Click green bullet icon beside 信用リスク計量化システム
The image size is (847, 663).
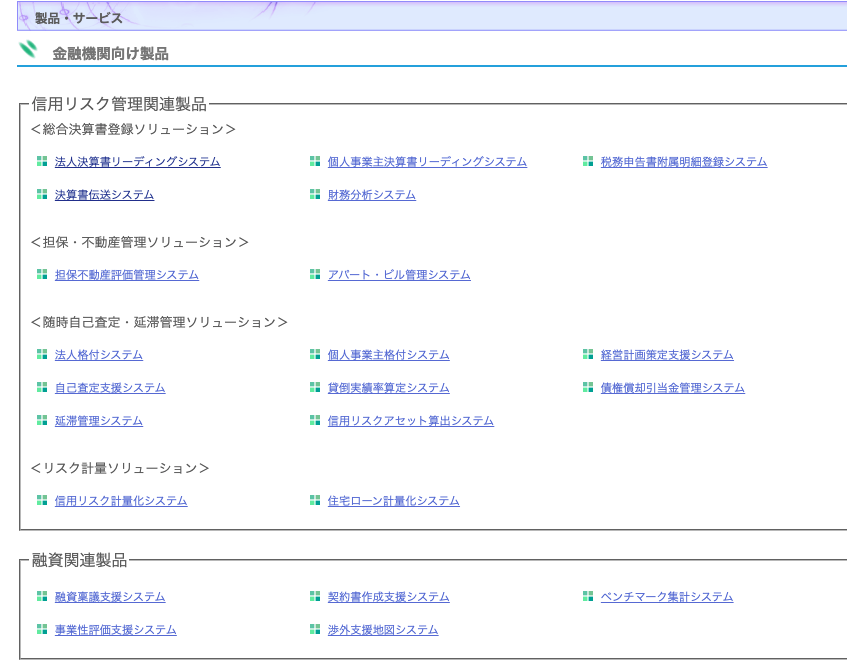point(42,500)
